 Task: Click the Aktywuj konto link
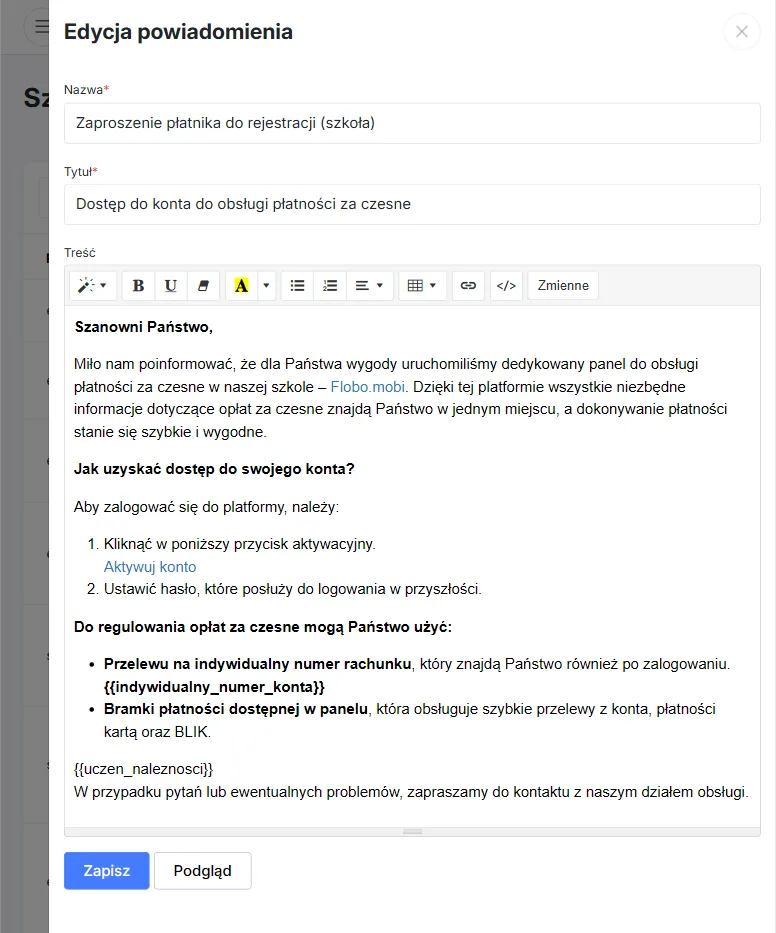click(150, 566)
